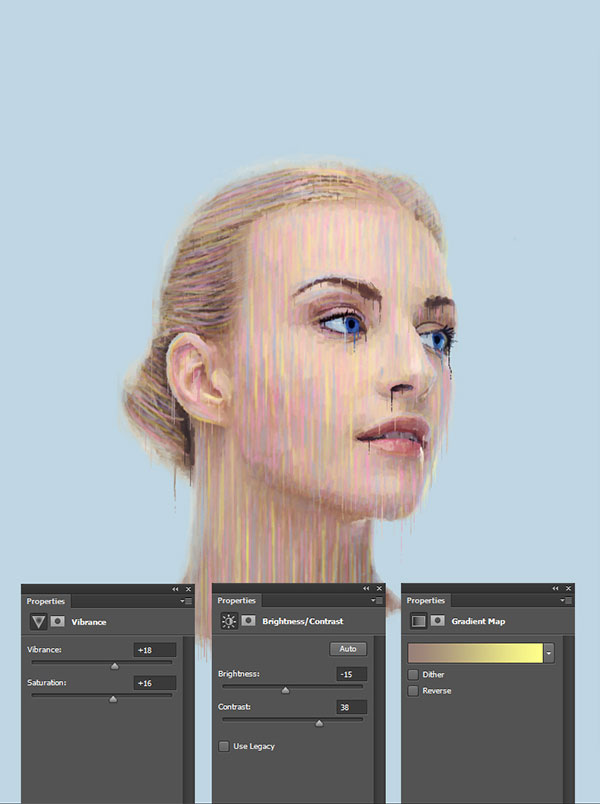The height and width of the screenshot is (804, 600).
Task: Click the 'Brightness:' slider label
Action: [x=238, y=674]
